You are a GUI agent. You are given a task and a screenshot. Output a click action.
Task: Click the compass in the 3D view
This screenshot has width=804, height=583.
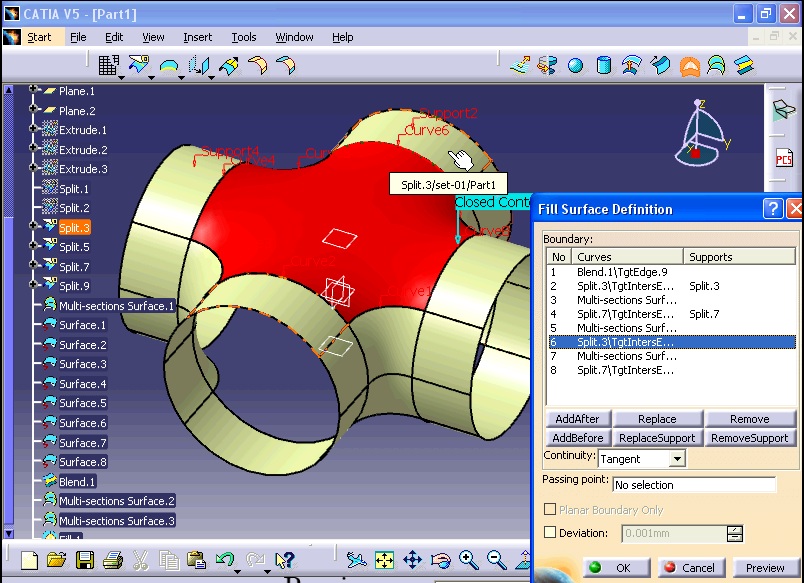coord(700,133)
